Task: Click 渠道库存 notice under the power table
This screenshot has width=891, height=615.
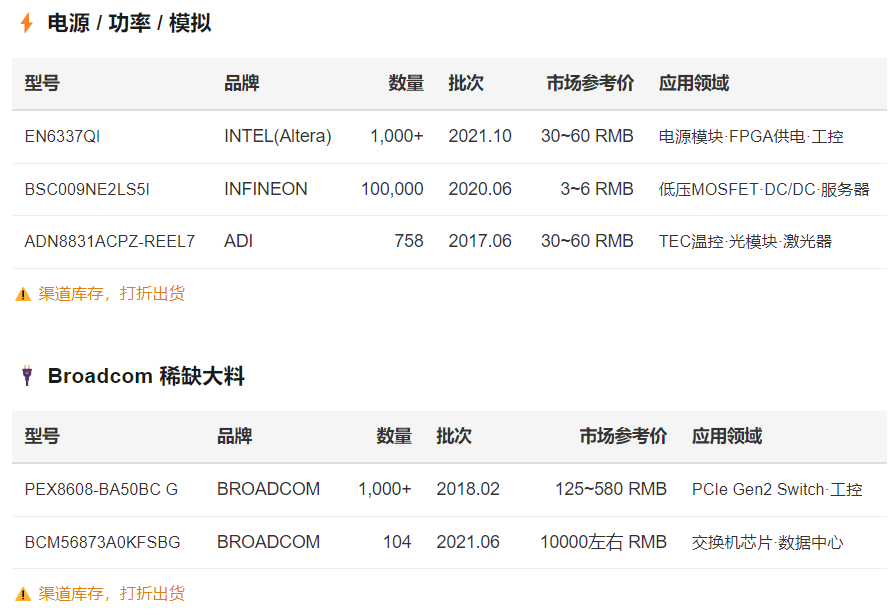Action: coord(111,294)
